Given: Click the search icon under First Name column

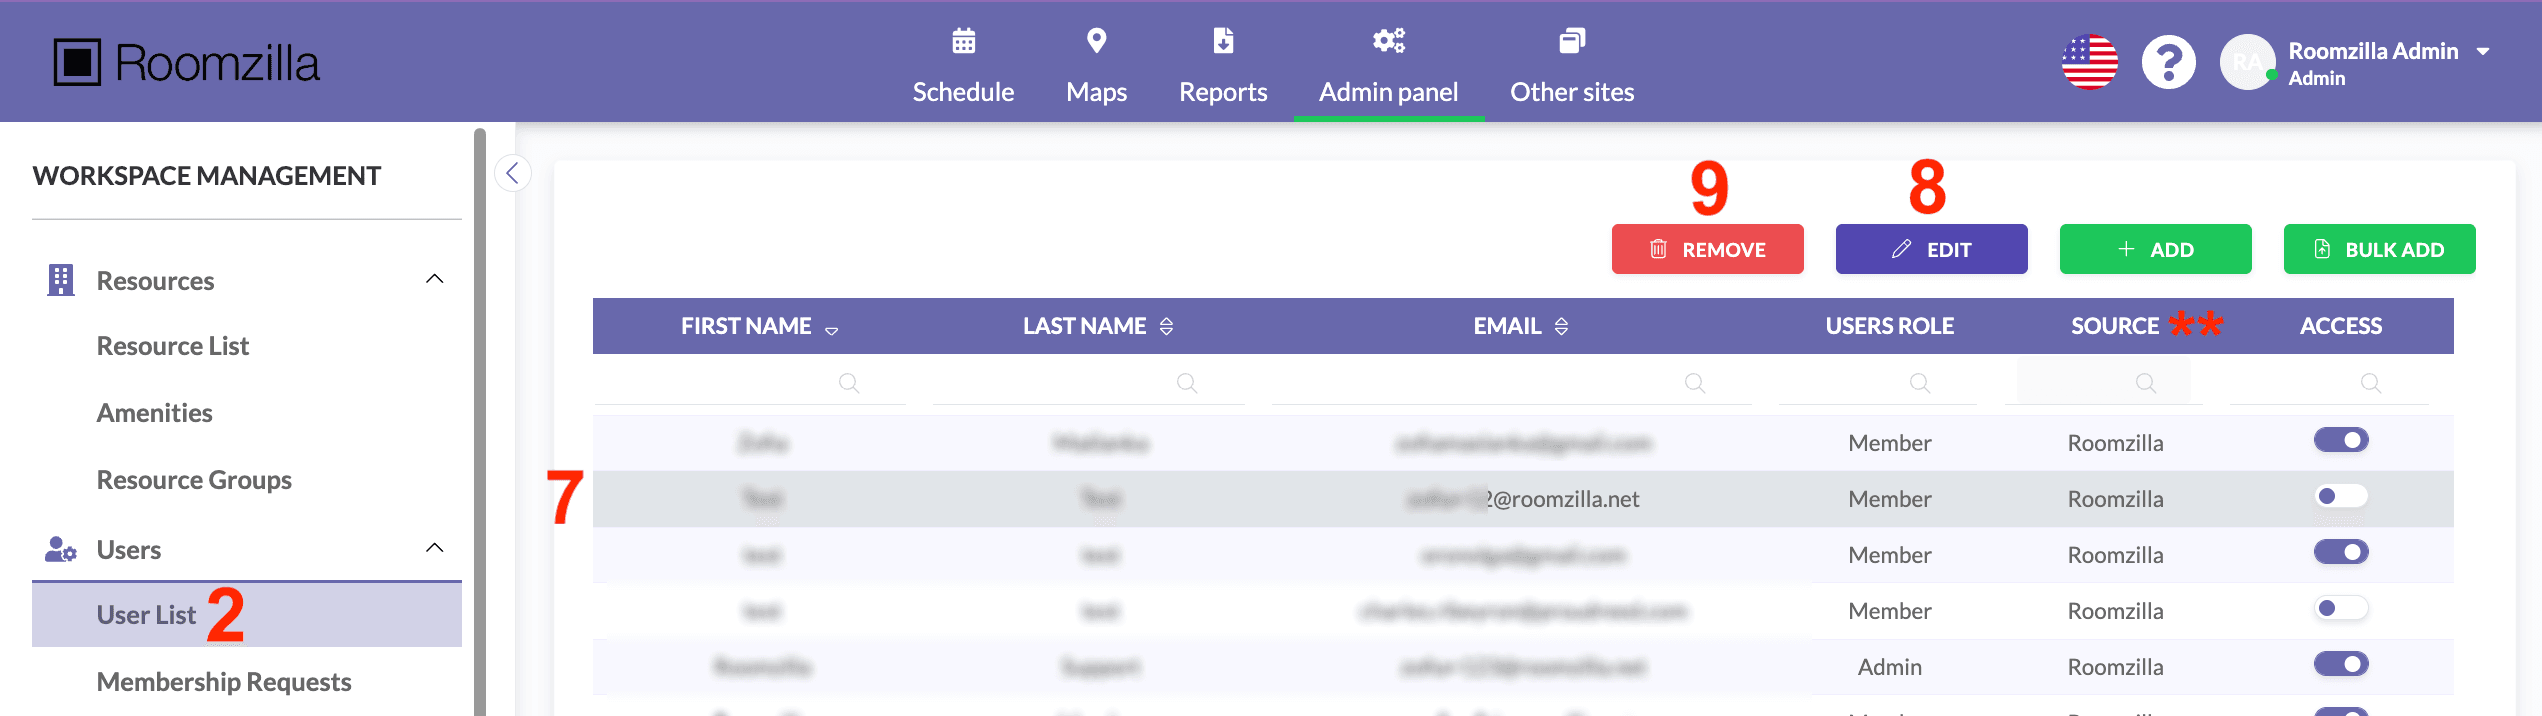Looking at the screenshot, I should coord(848,383).
